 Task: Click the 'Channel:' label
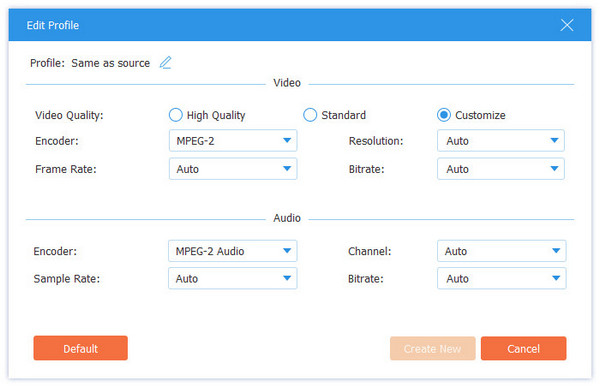click(x=370, y=251)
